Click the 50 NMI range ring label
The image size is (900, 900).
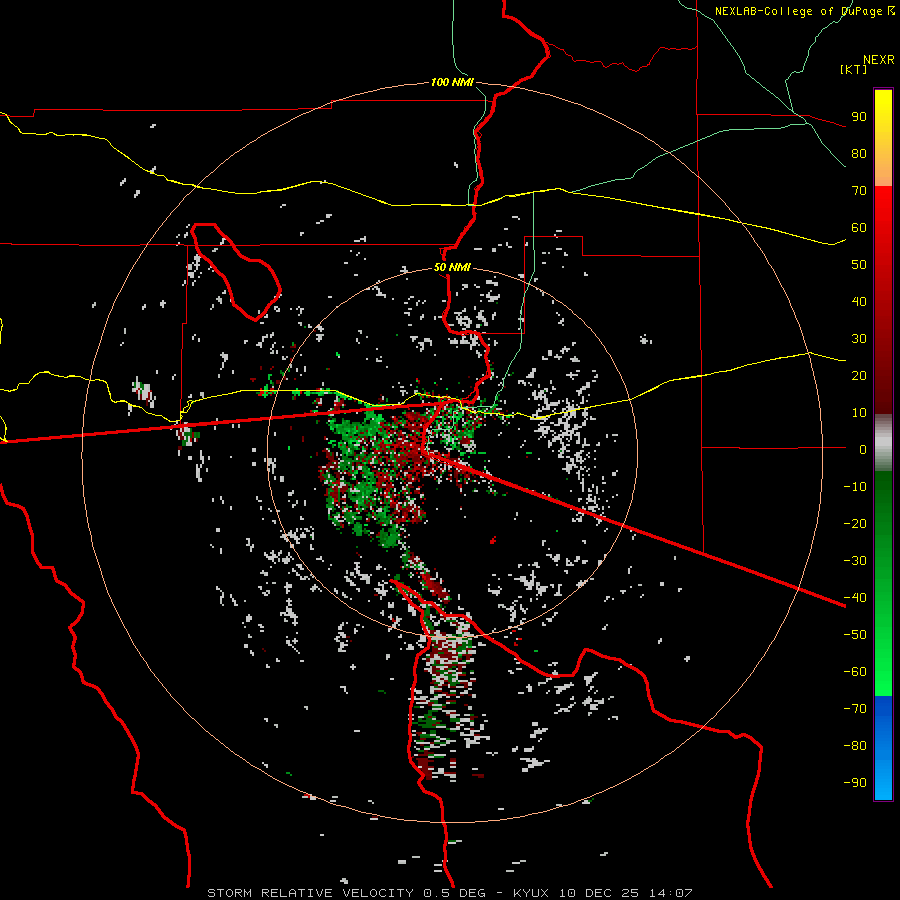452,267
